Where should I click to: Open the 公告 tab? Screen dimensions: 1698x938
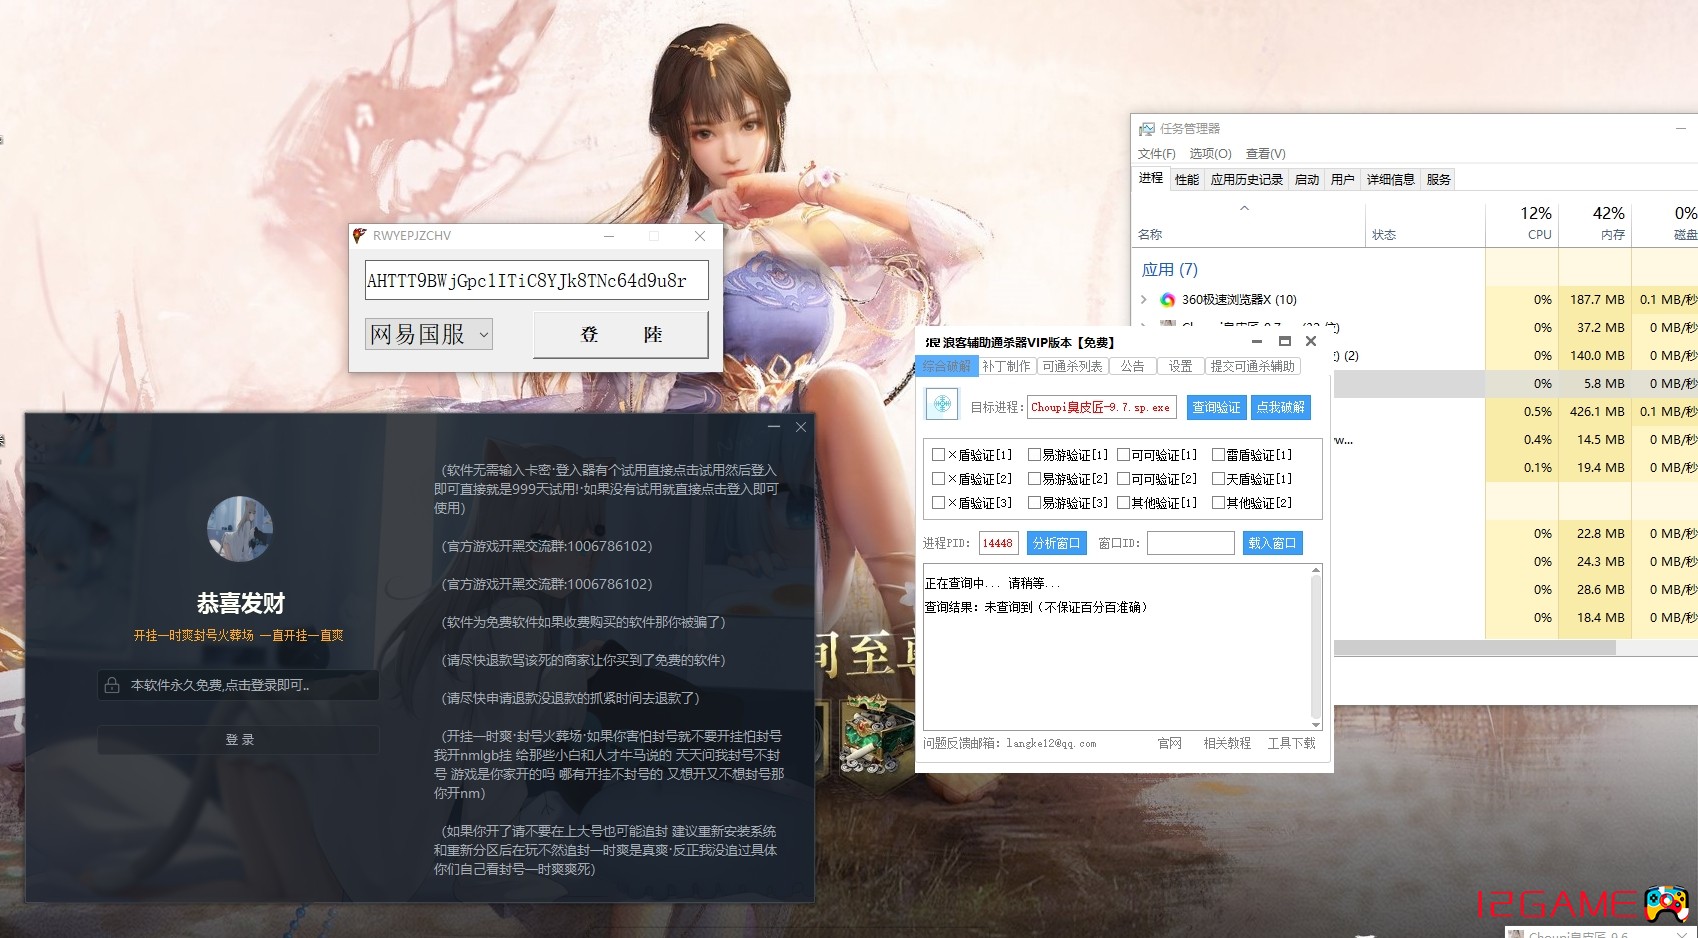(x=1132, y=366)
